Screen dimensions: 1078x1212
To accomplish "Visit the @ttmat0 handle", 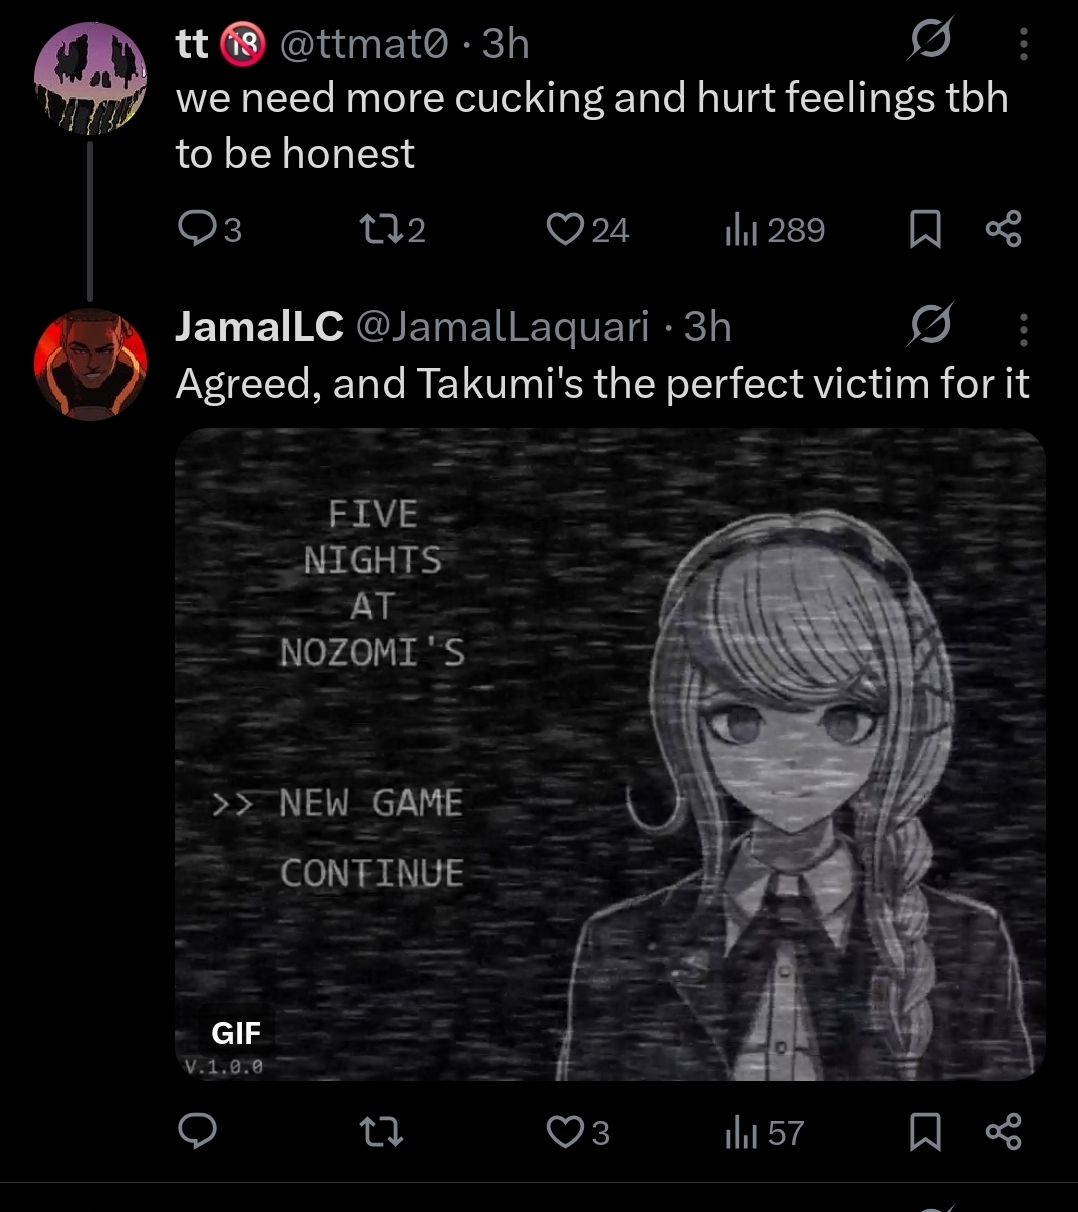I will [x=365, y=44].
